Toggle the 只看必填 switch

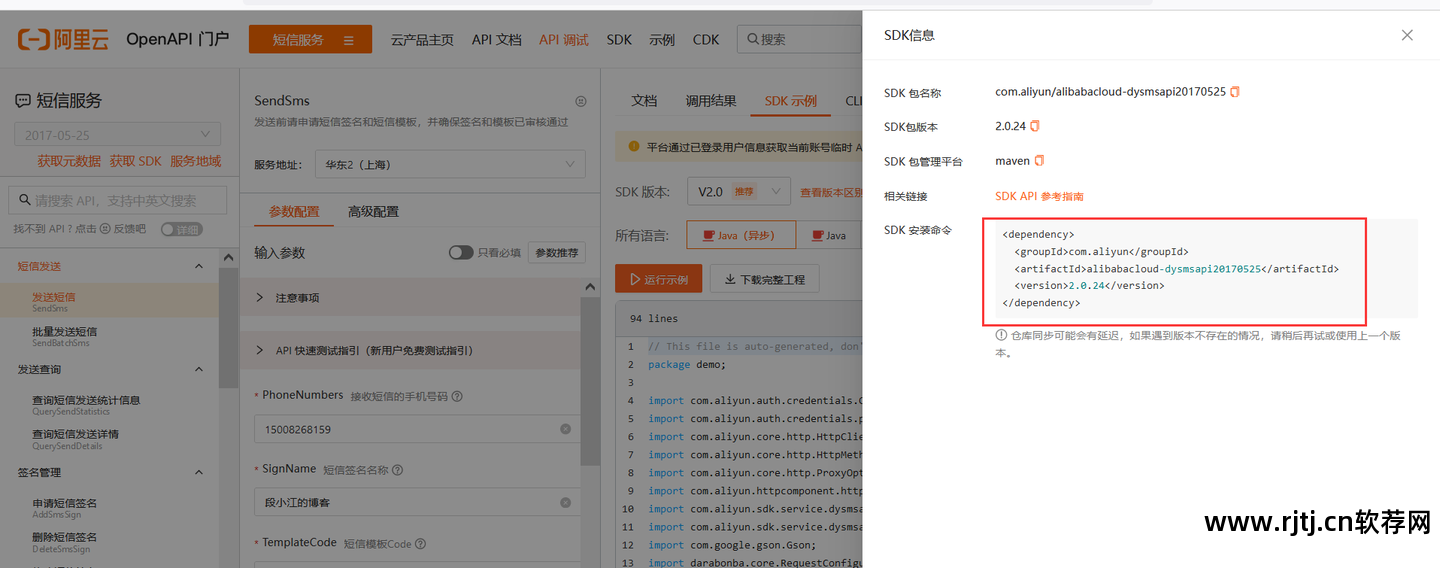click(x=461, y=253)
